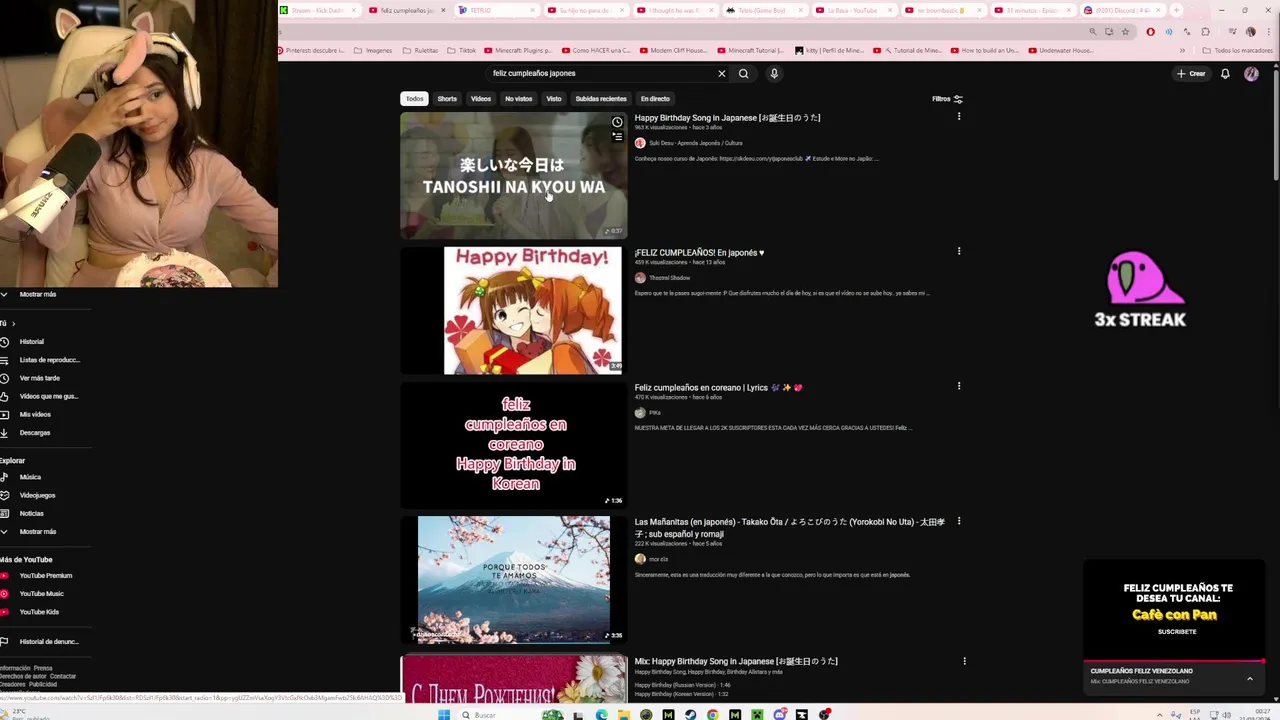The width and height of the screenshot is (1280, 720).
Task: Open Happy Birthday Song in Japanese thumbnail
Action: pyautogui.click(x=513, y=175)
